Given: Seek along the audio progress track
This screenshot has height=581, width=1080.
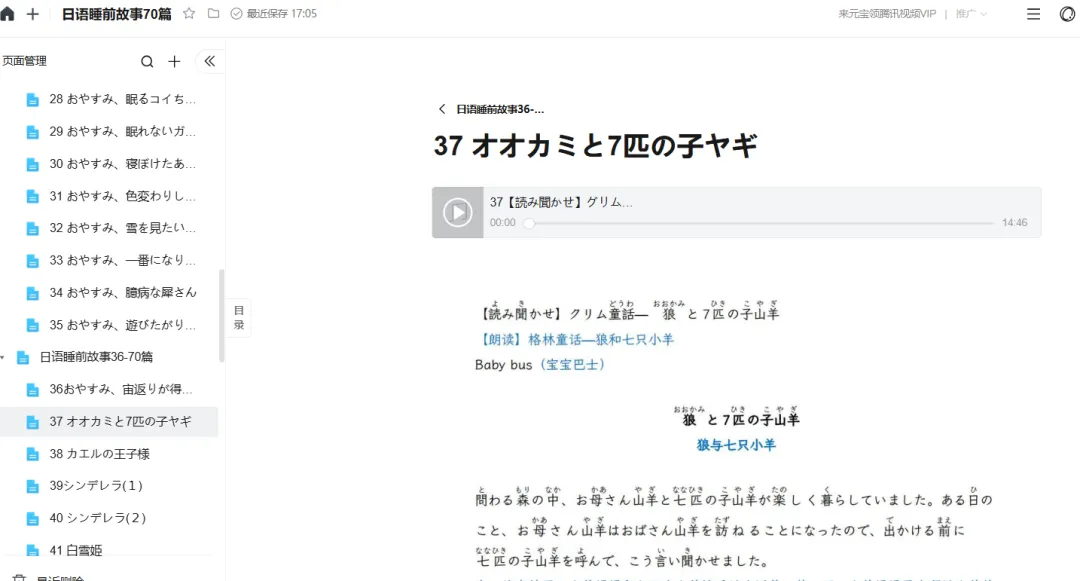Looking at the screenshot, I should point(761,223).
